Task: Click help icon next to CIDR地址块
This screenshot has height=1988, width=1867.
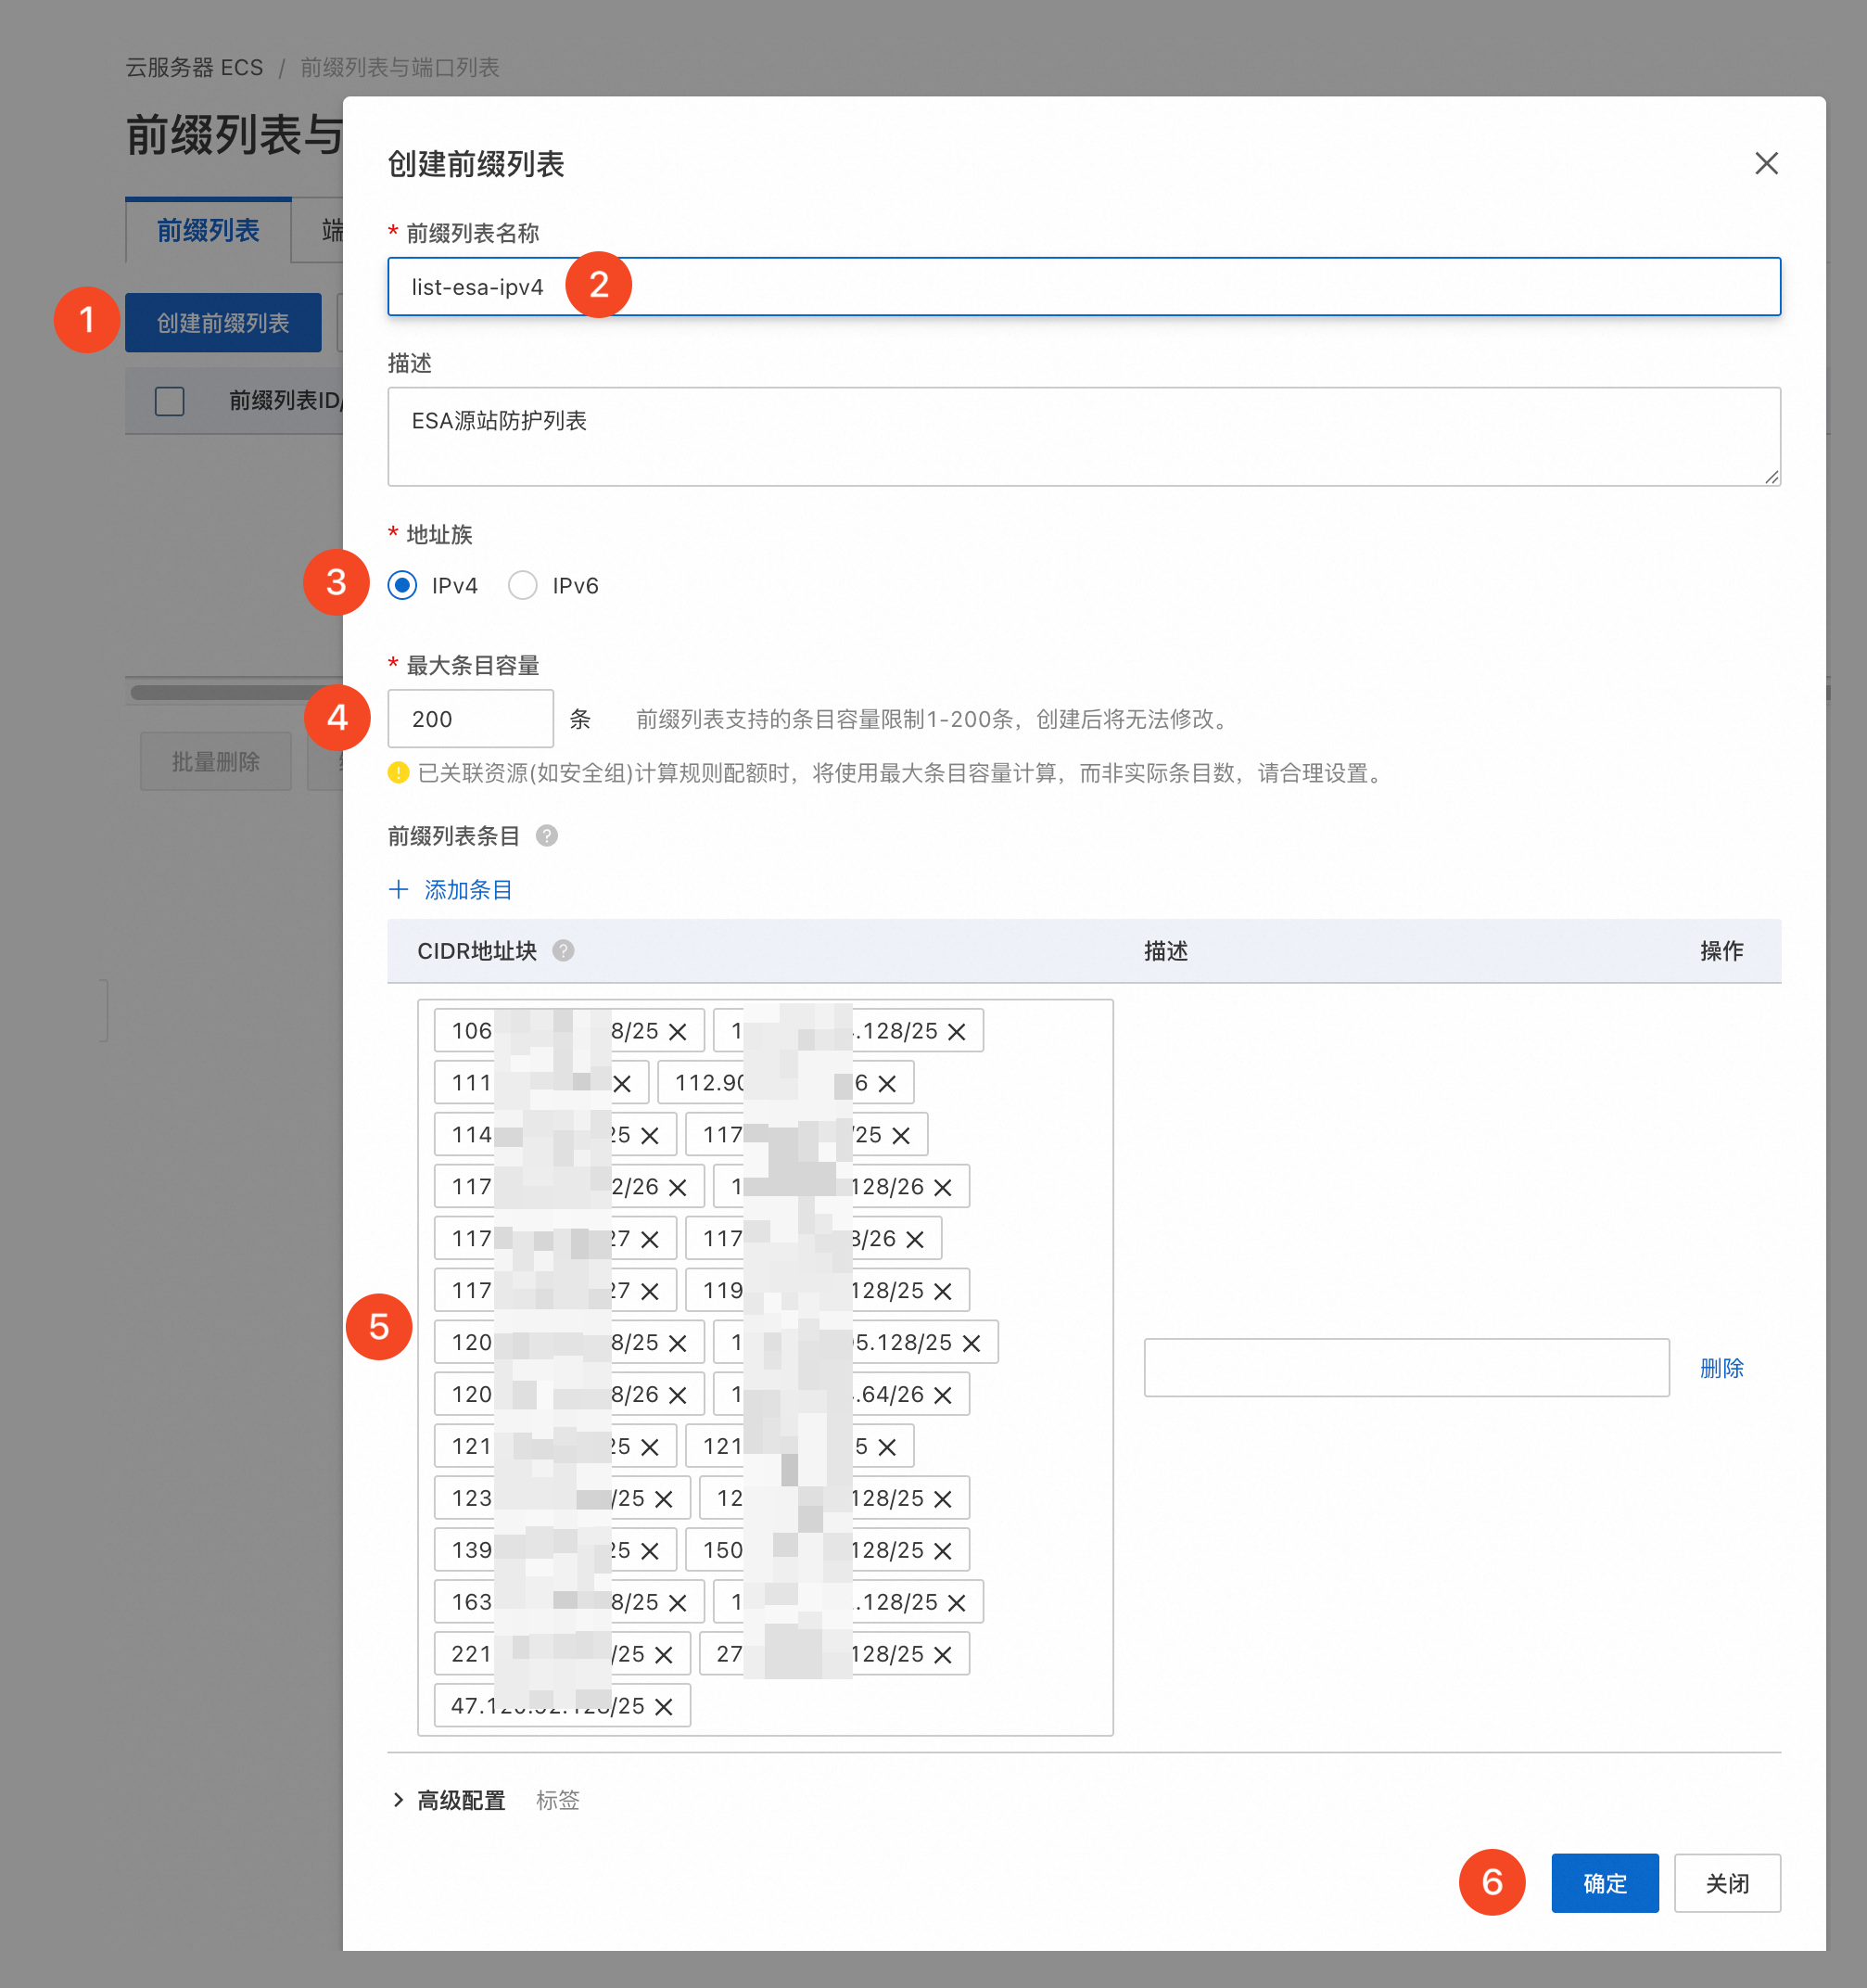Action: point(563,950)
